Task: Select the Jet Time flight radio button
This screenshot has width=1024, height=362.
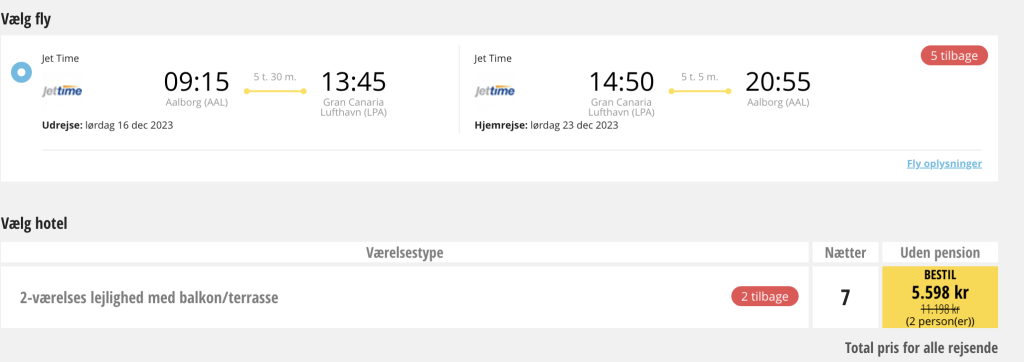Action: [22, 73]
